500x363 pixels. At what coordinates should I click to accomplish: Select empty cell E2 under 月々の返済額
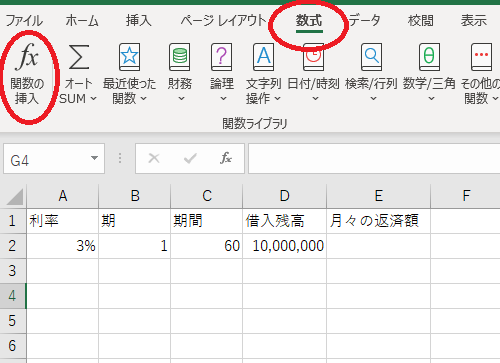(x=378, y=246)
